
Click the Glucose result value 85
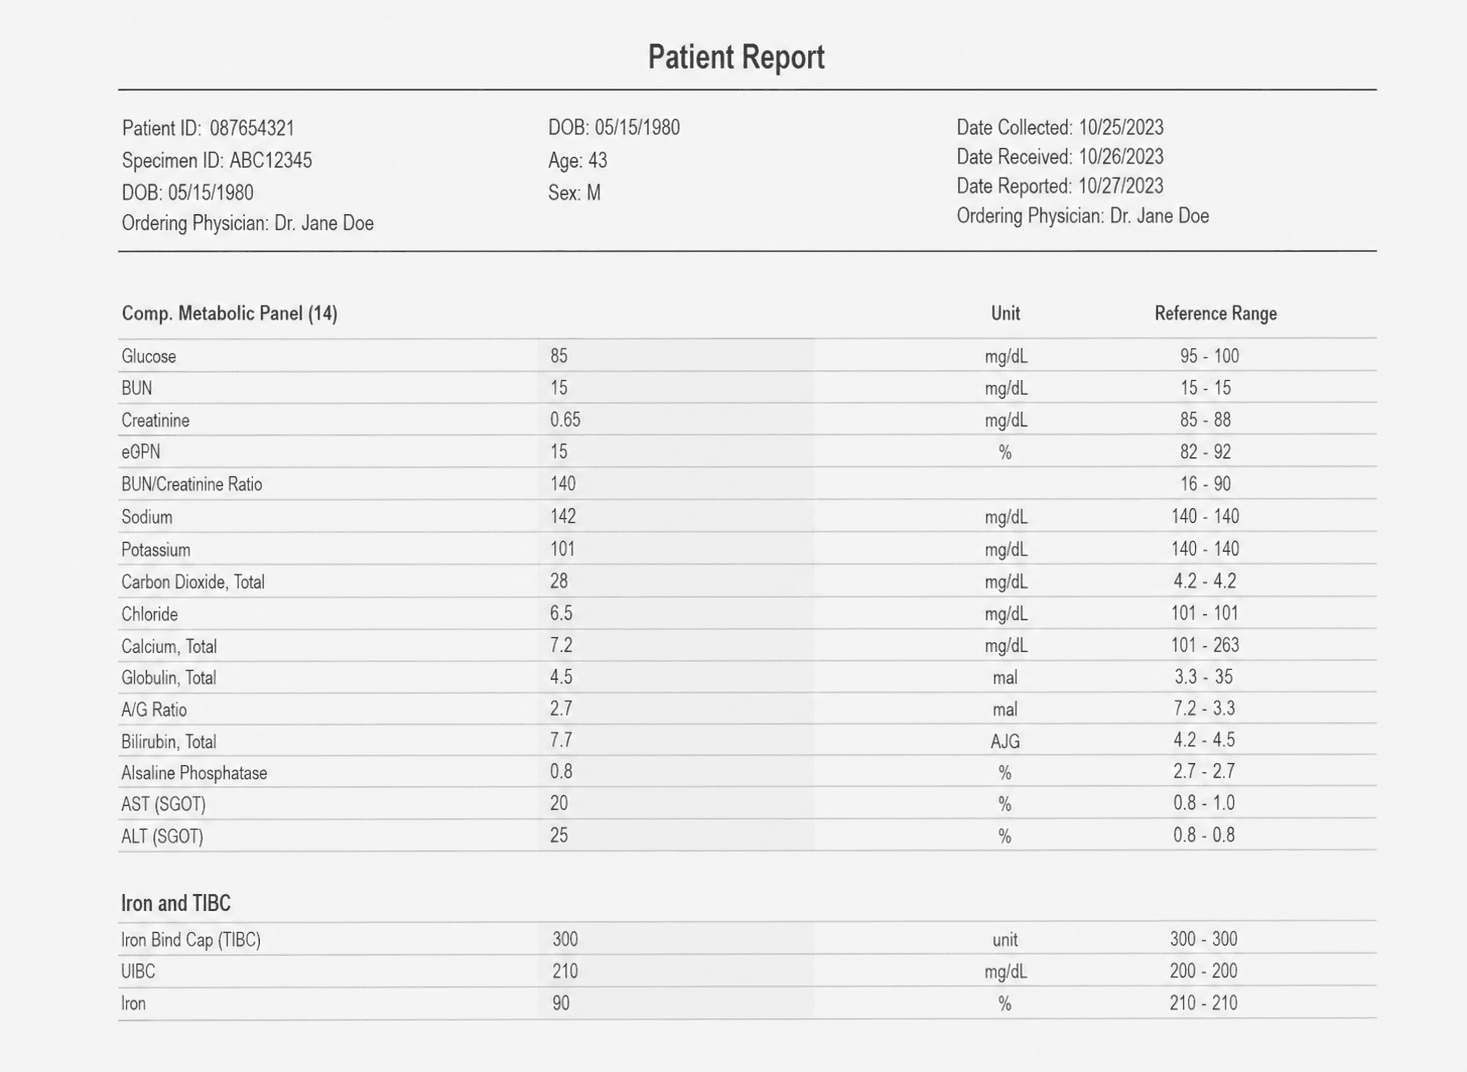(x=559, y=355)
